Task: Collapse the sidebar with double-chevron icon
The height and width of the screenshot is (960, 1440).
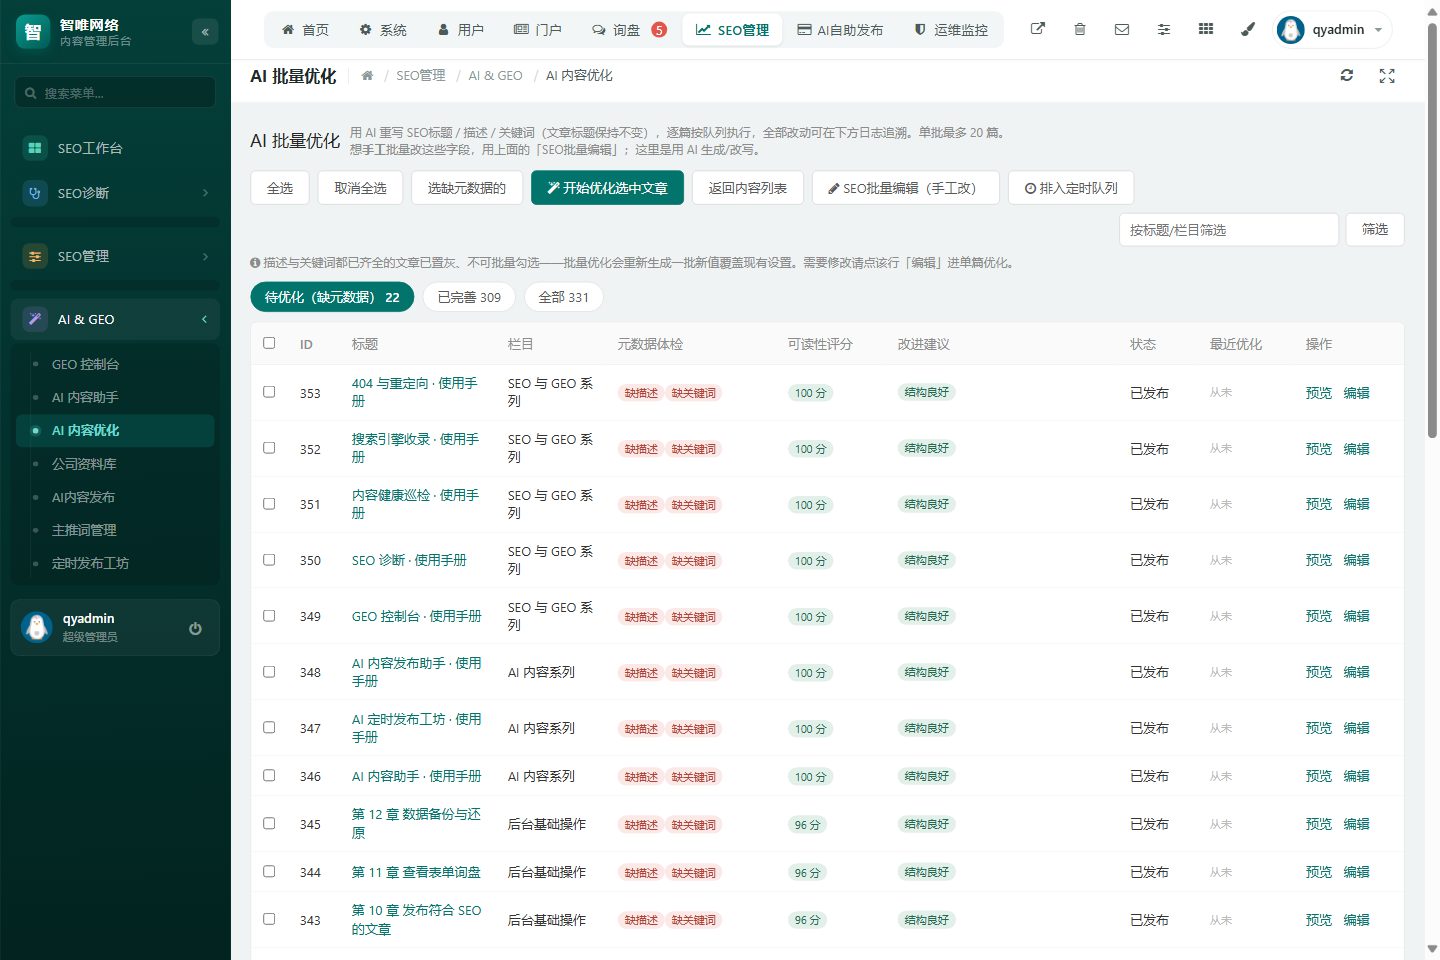Action: (x=205, y=32)
